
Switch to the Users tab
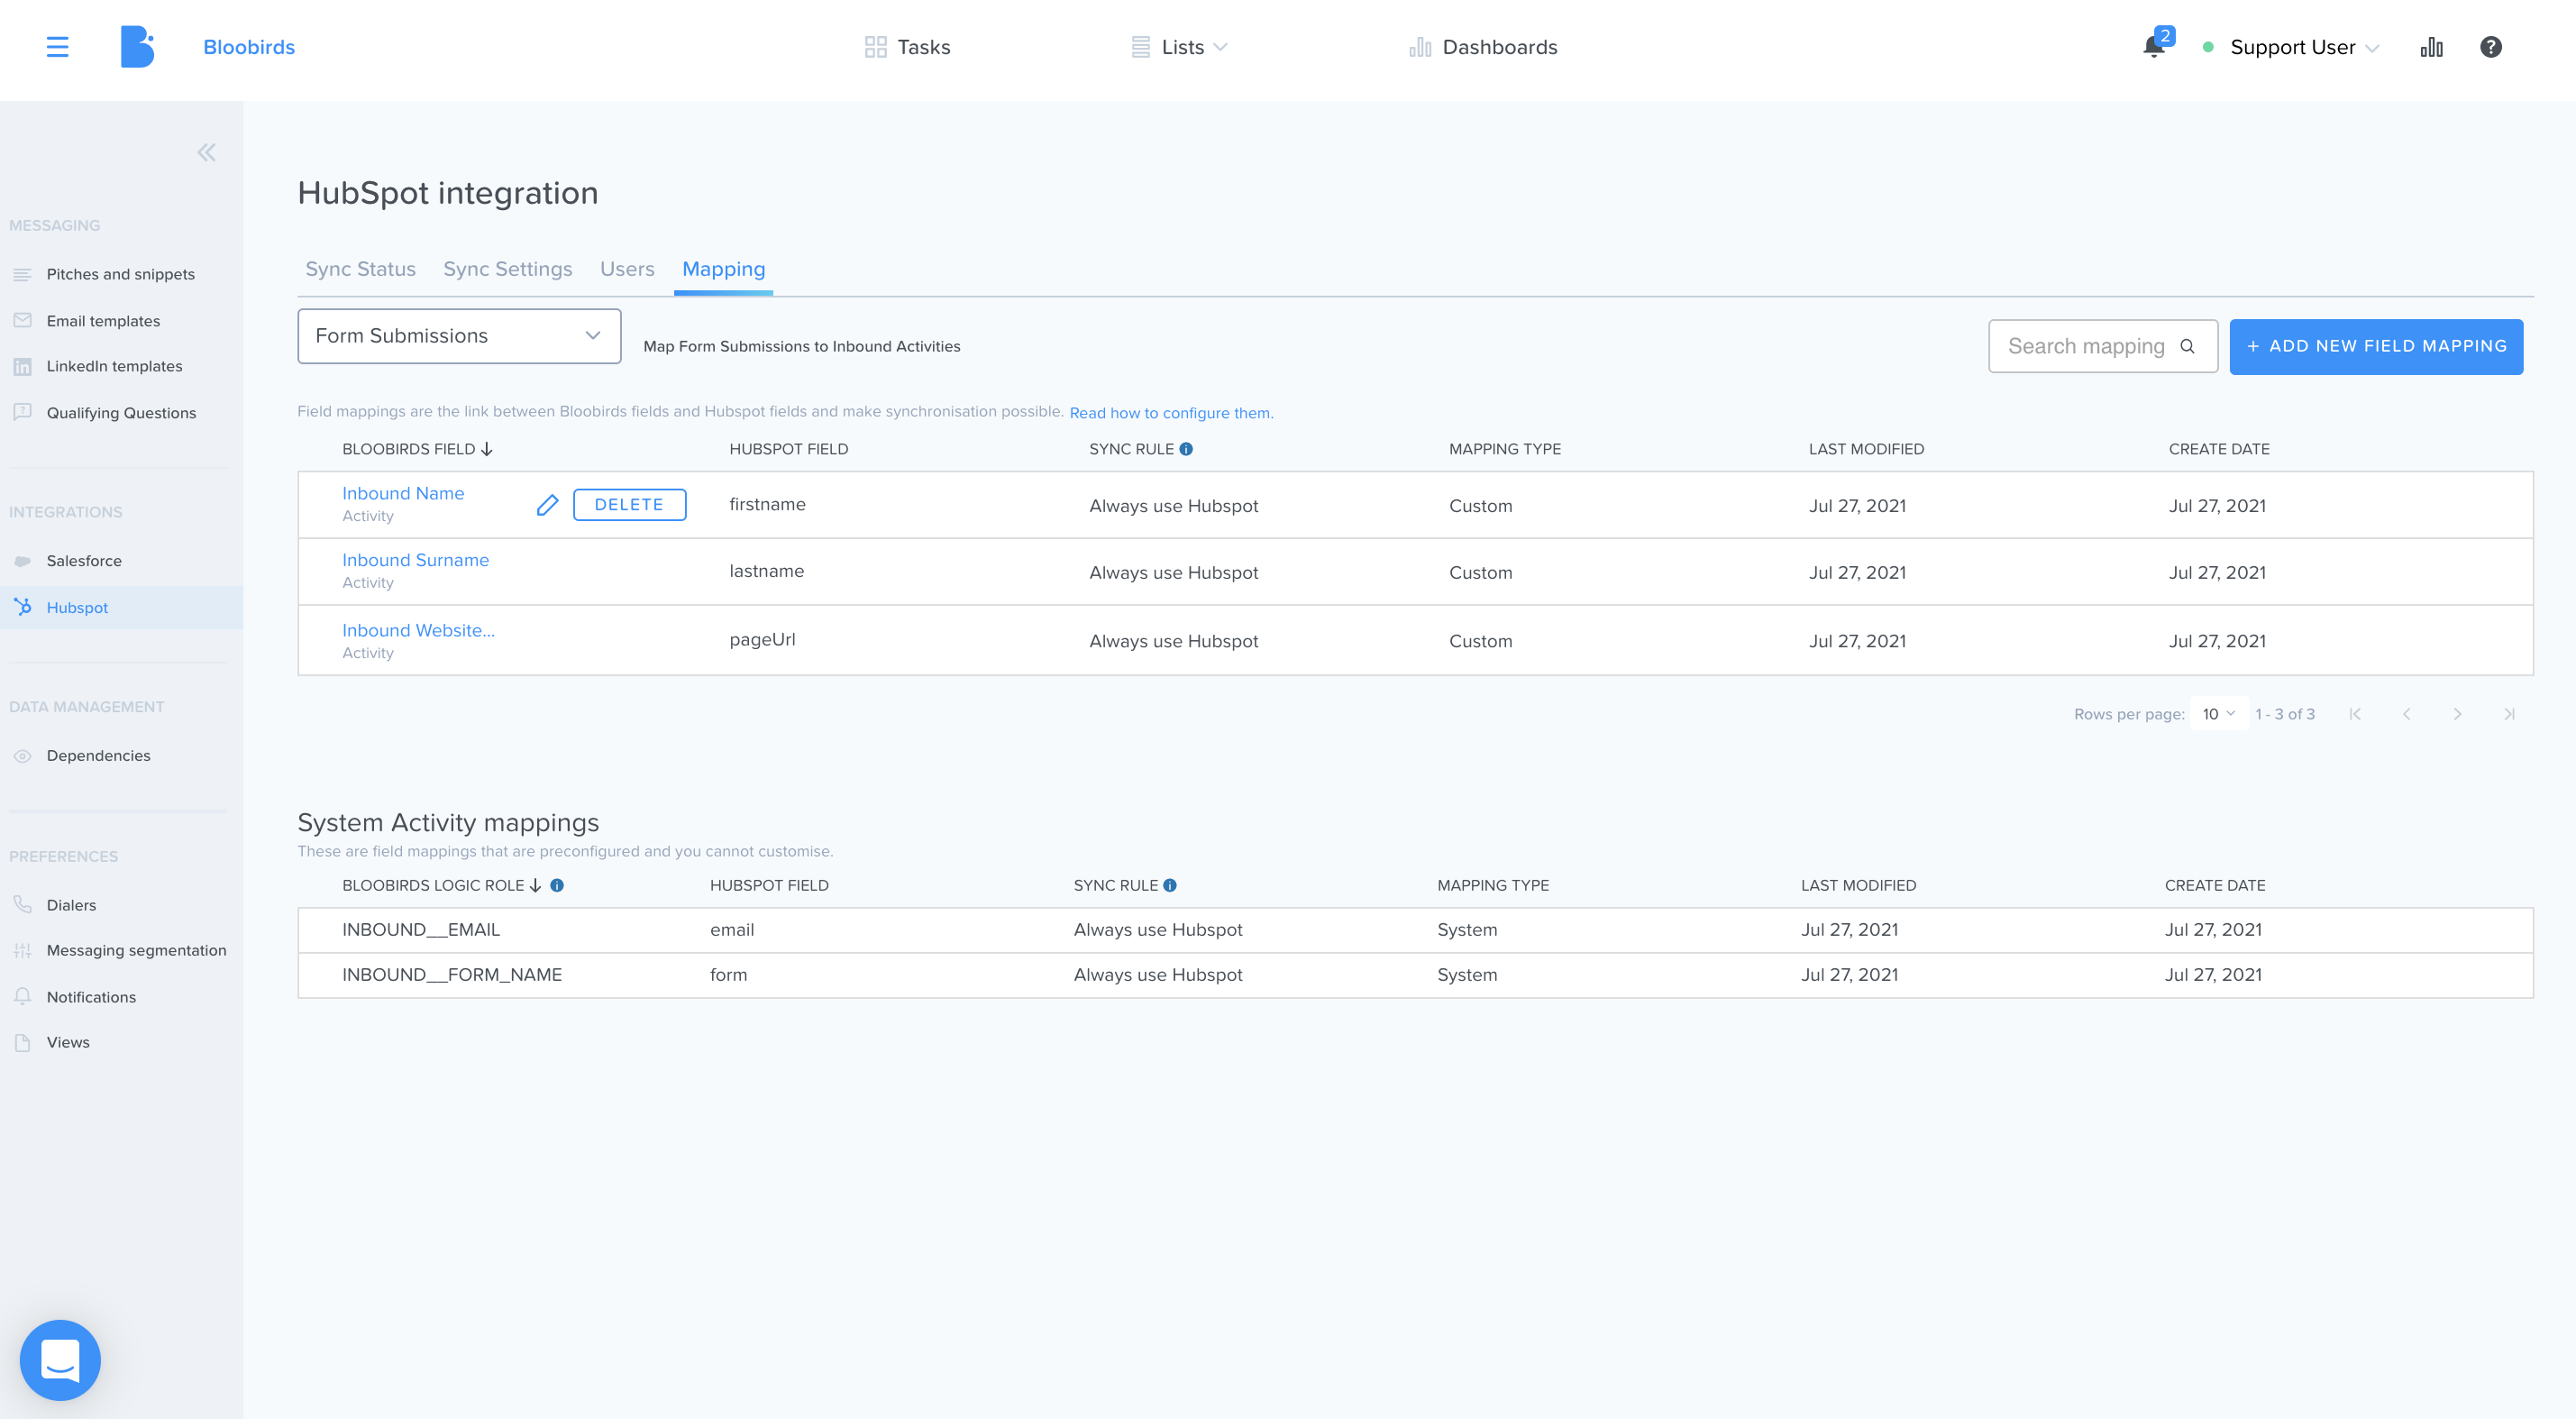[627, 269]
